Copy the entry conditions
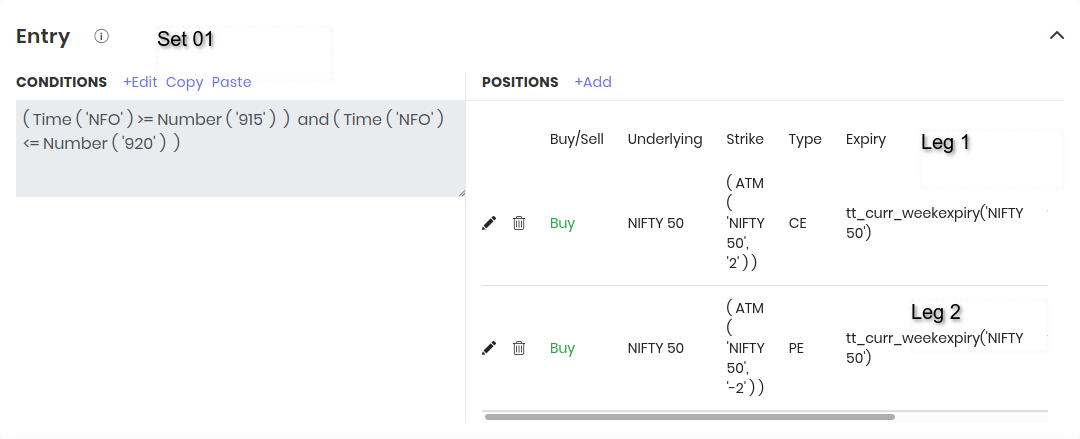The width and height of the screenshot is (1080, 439). tap(184, 82)
